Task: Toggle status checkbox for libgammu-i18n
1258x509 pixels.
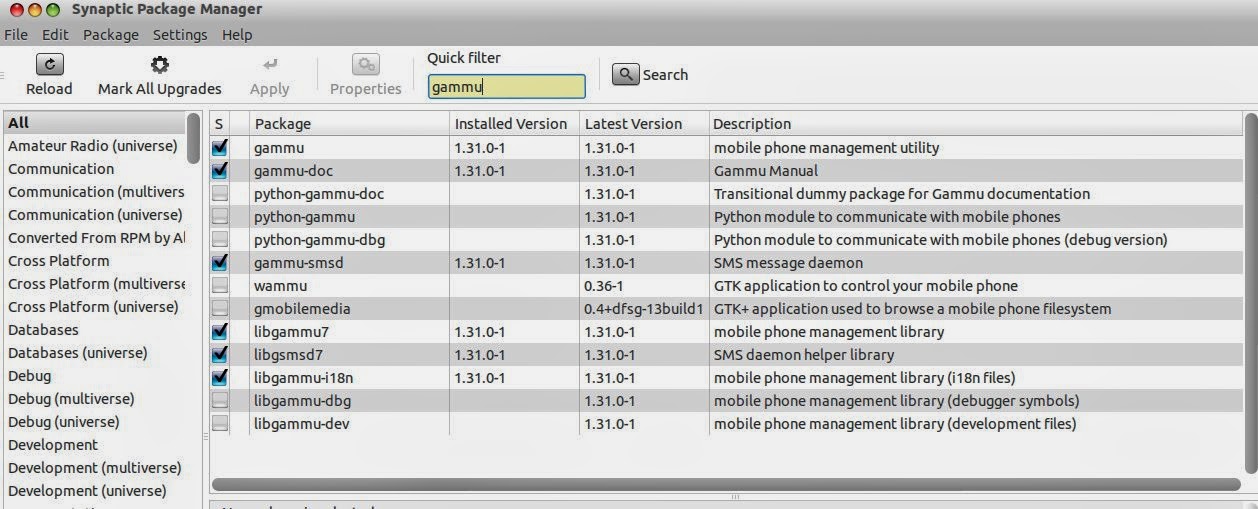Action: [219, 377]
